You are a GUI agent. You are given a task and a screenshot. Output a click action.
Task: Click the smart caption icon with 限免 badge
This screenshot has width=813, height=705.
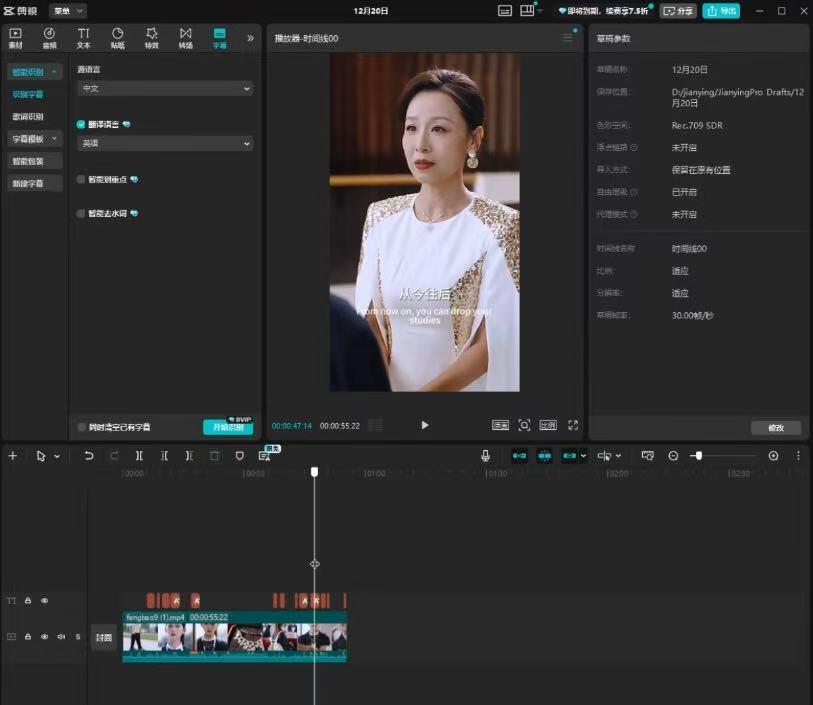pyautogui.click(x=265, y=456)
